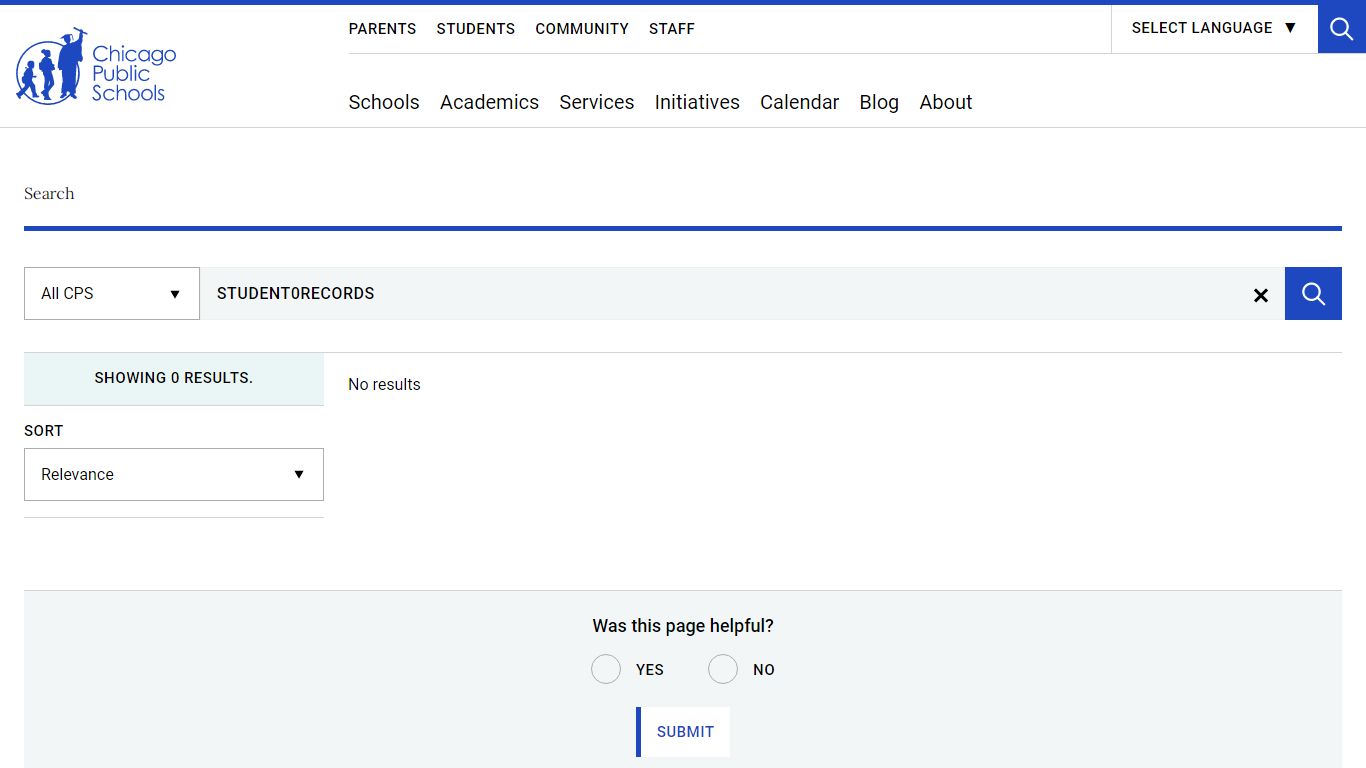The height and width of the screenshot is (768, 1366).
Task: Open the Relevance sort dropdown
Action: tap(174, 474)
